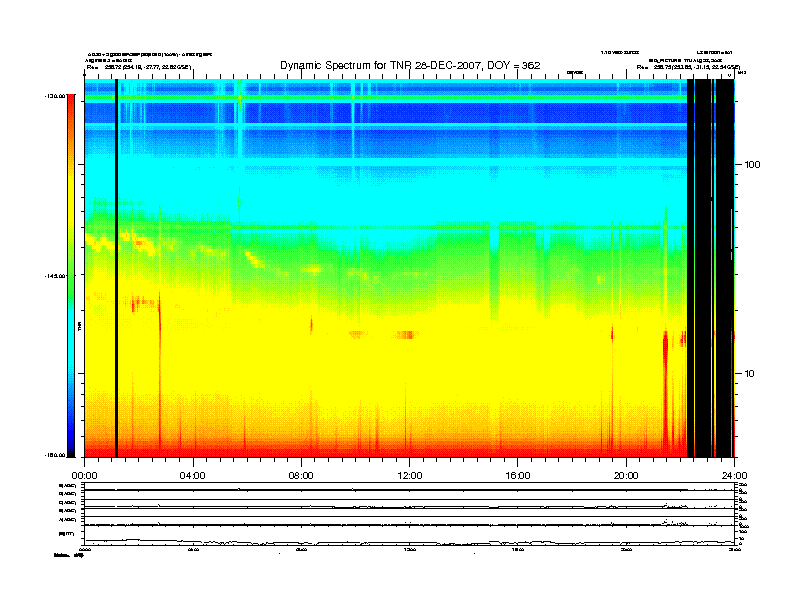The image size is (792, 612).
Task: Click the 10 frequency axis label
Action: (x=750, y=374)
